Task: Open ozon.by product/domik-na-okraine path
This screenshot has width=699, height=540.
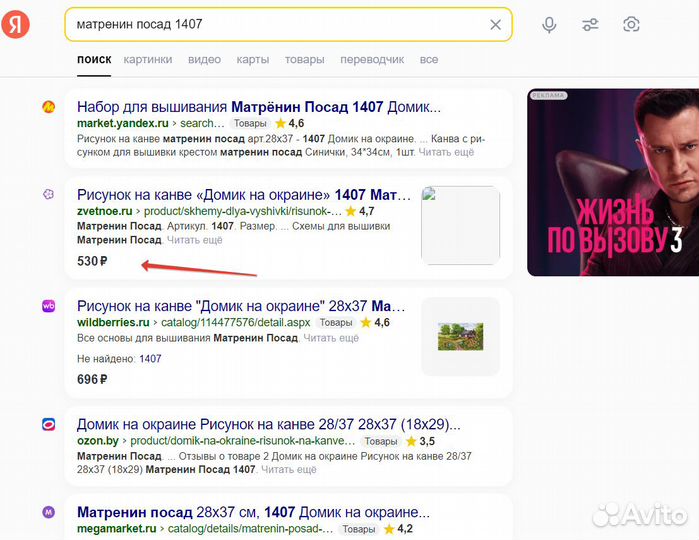Action: 243,441
